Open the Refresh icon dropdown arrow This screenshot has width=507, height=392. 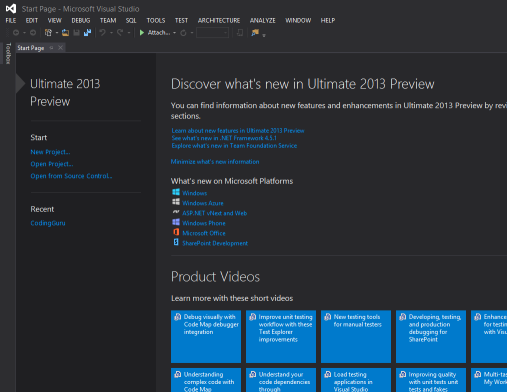click(192, 33)
